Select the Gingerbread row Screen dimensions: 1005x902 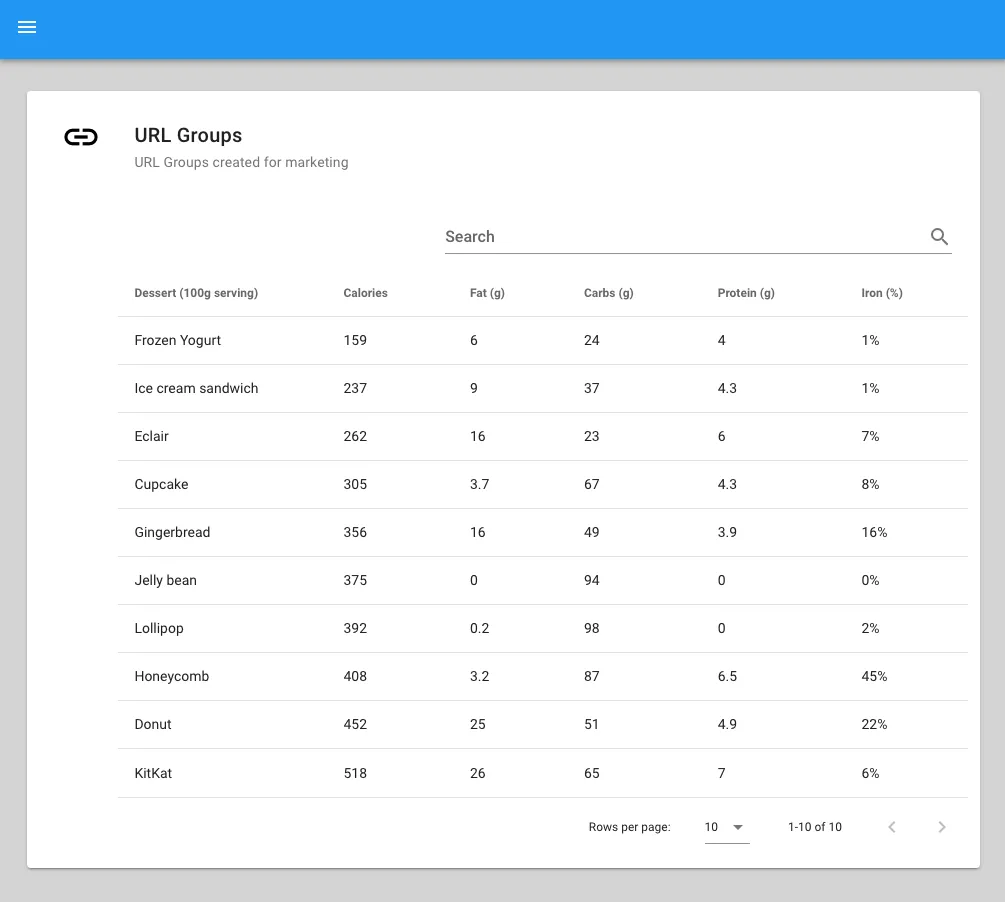tap(543, 532)
